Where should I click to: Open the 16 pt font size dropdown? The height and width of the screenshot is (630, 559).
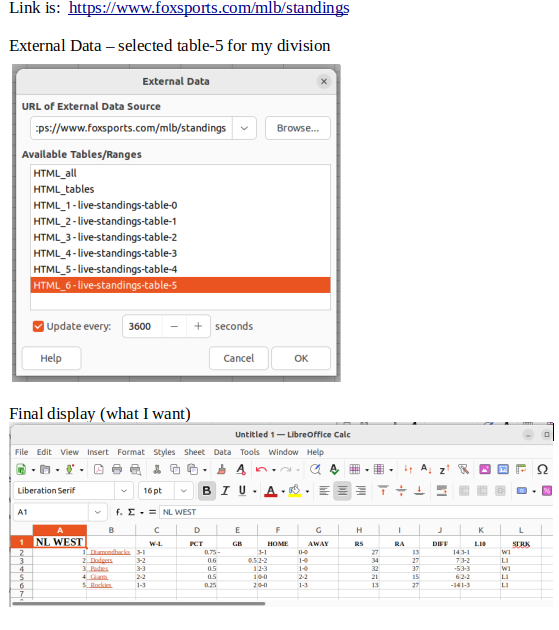184,491
